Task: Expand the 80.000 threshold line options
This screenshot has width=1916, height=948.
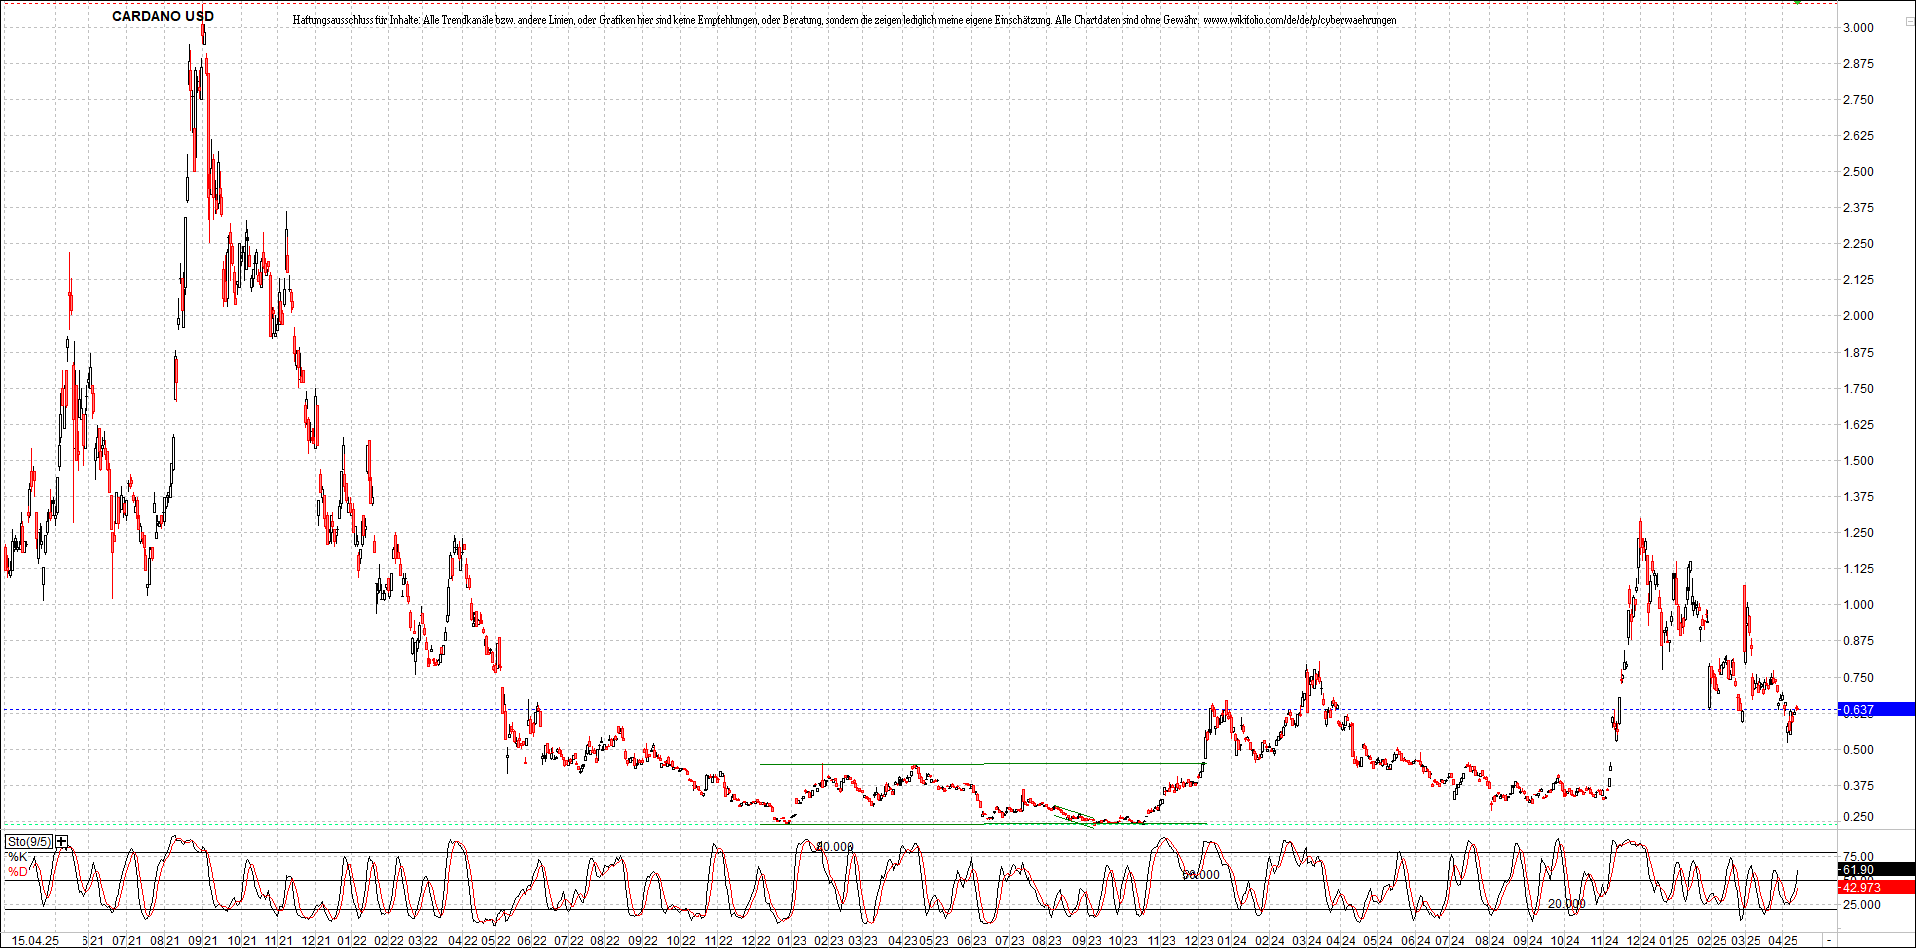Action: (x=835, y=845)
